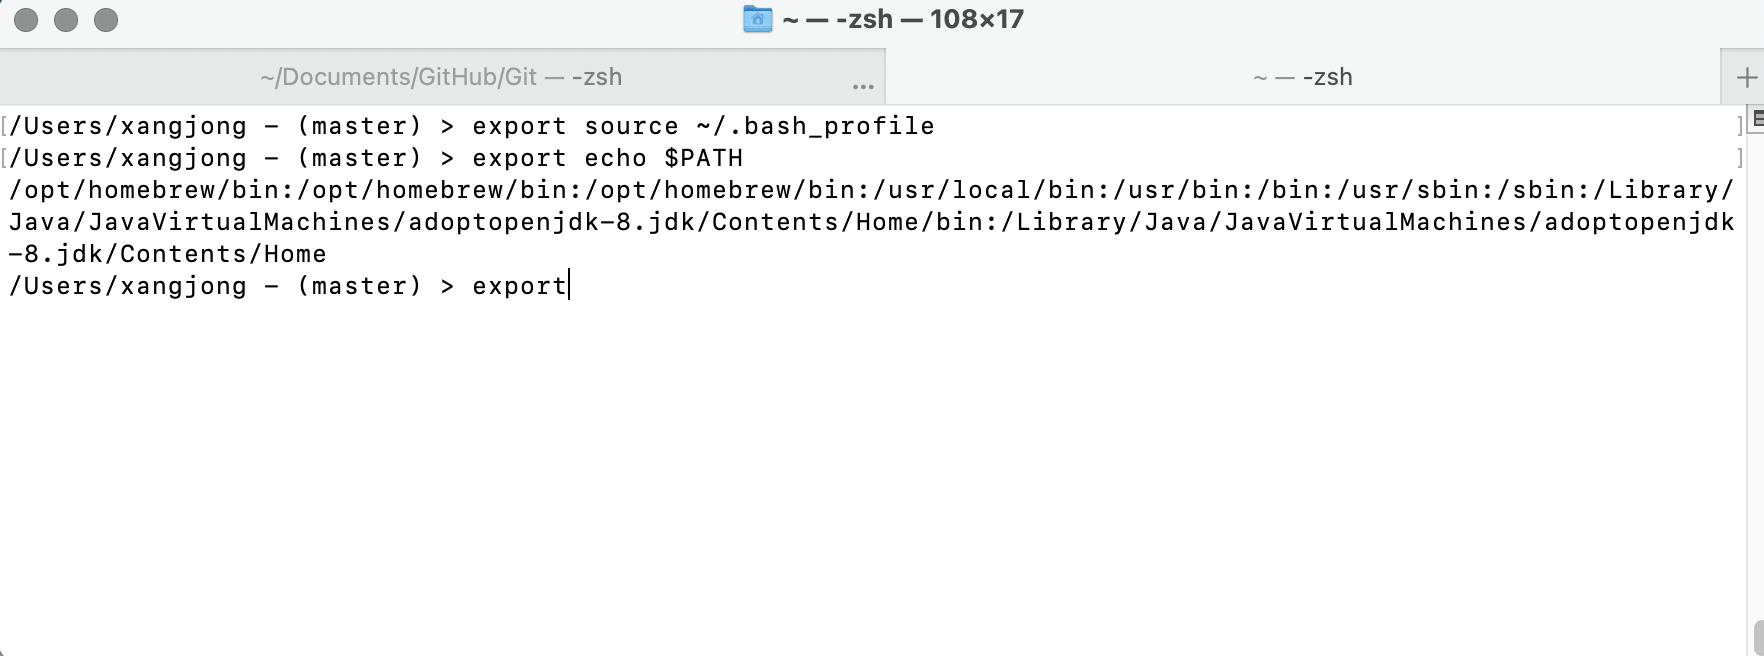Screen dimensions: 1764x656
Task: Click the right bracket at first output line end
Action: coord(1738,125)
